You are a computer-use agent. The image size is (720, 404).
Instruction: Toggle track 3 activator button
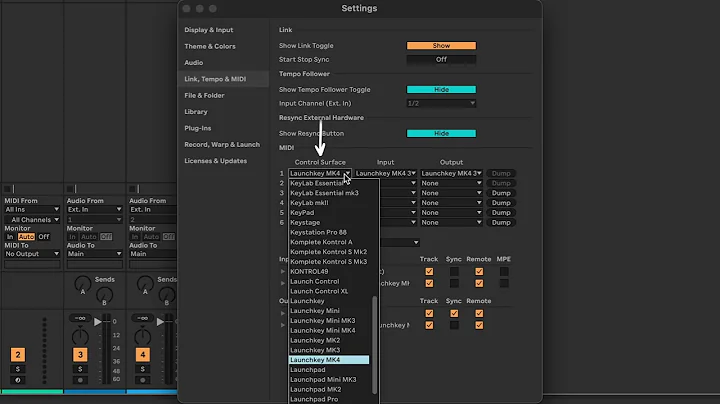(x=80, y=354)
